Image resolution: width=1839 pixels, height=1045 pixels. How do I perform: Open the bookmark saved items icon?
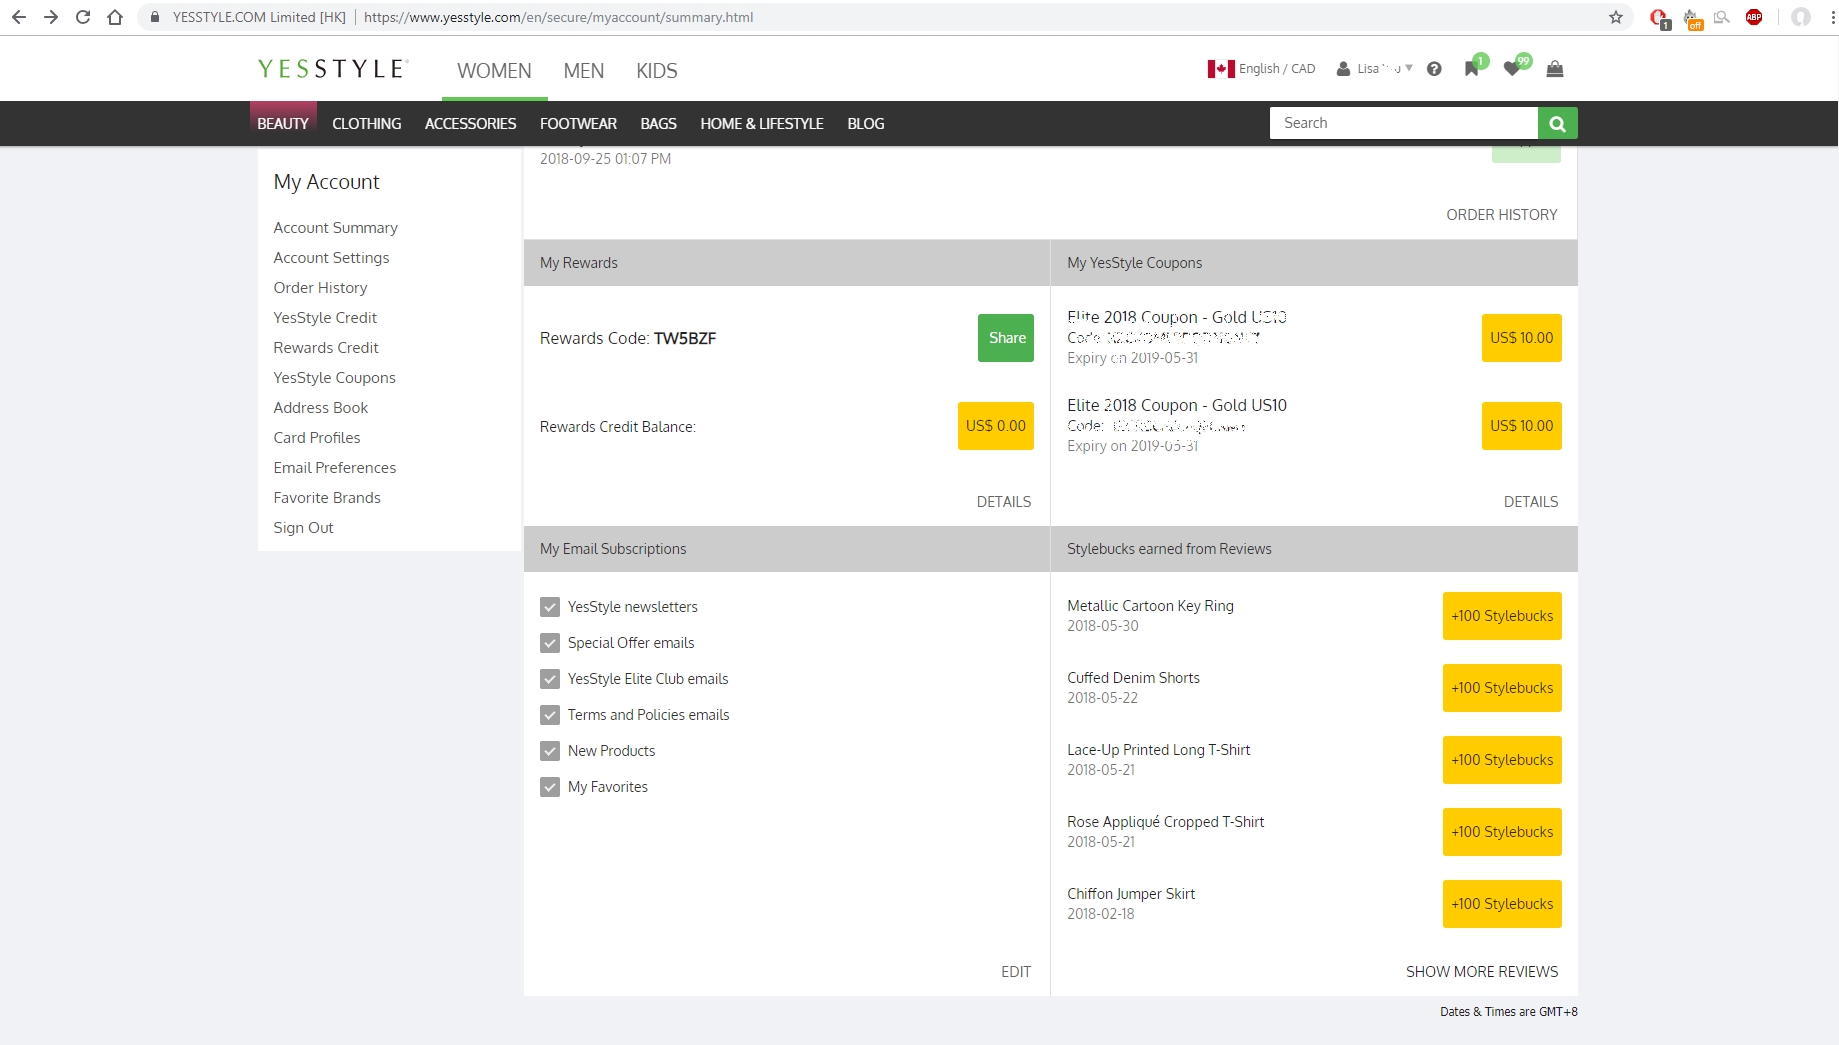[x=1471, y=69]
